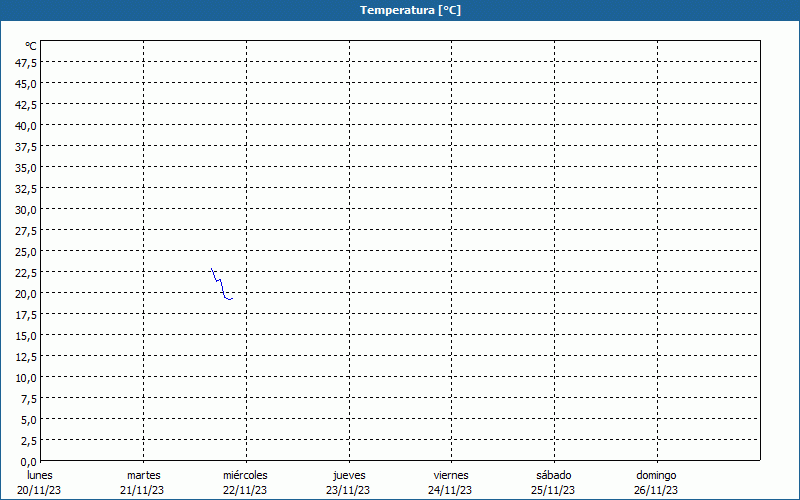The image size is (800, 500).
Task: Click the 45,0 value on temperature axis
Action: (x=27, y=84)
